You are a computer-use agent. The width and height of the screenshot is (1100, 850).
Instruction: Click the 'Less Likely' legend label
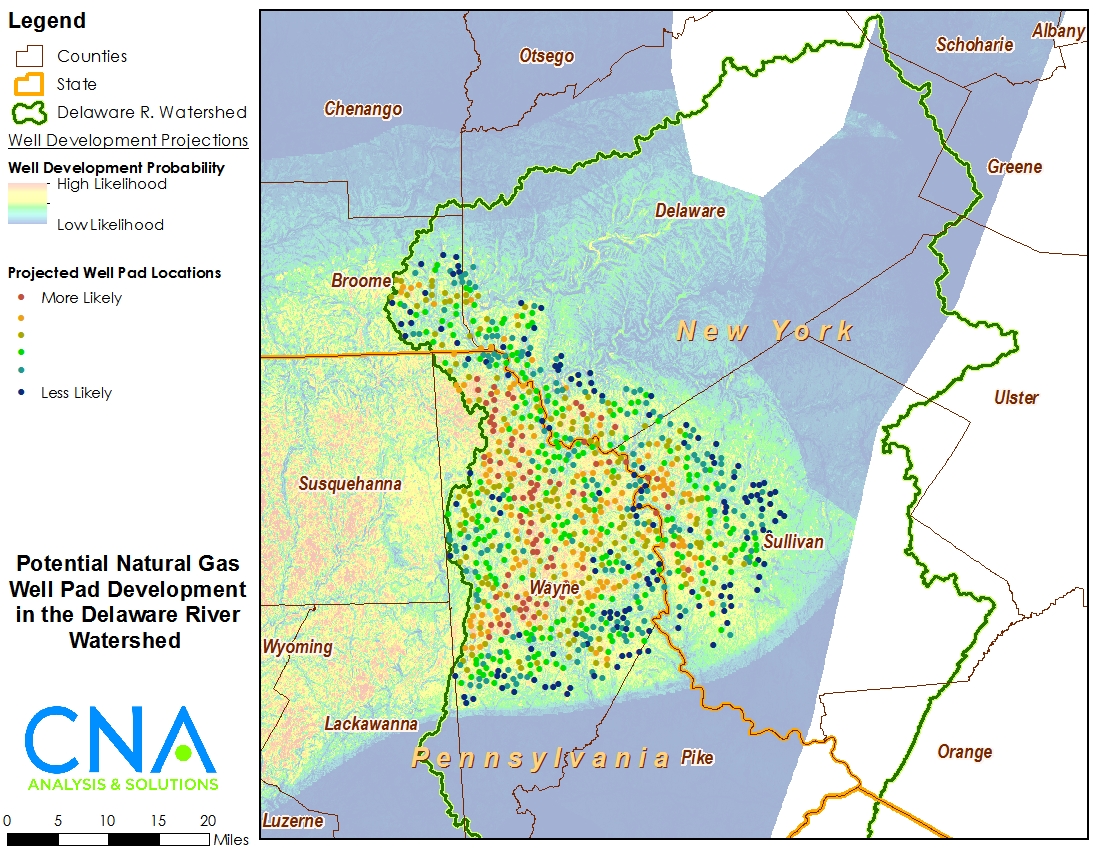pos(76,393)
